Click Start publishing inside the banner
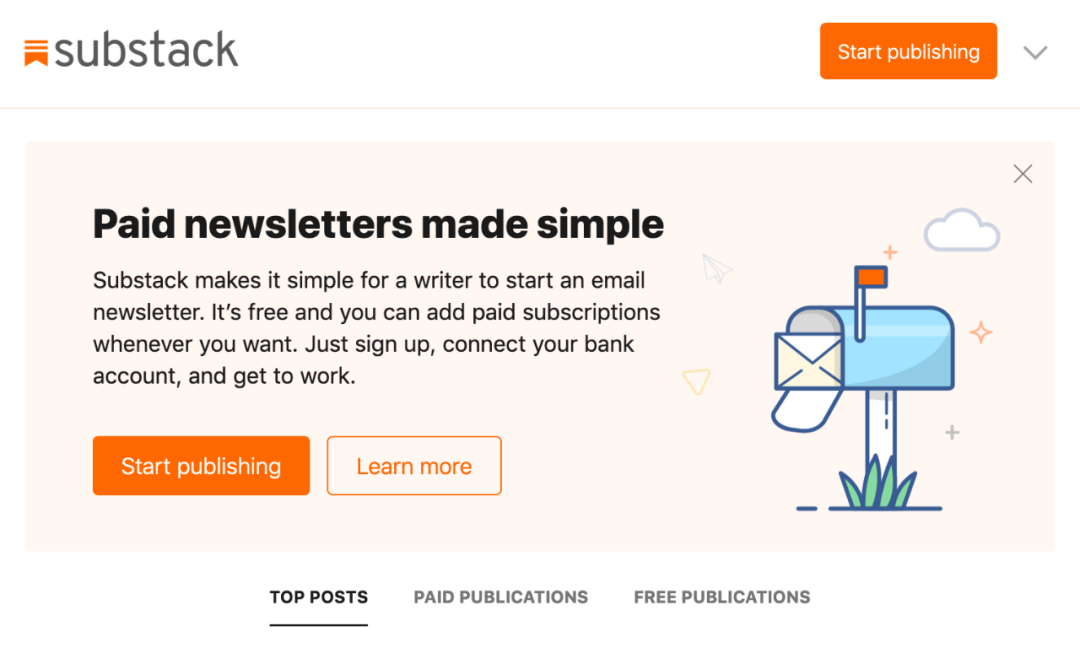 (201, 466)
